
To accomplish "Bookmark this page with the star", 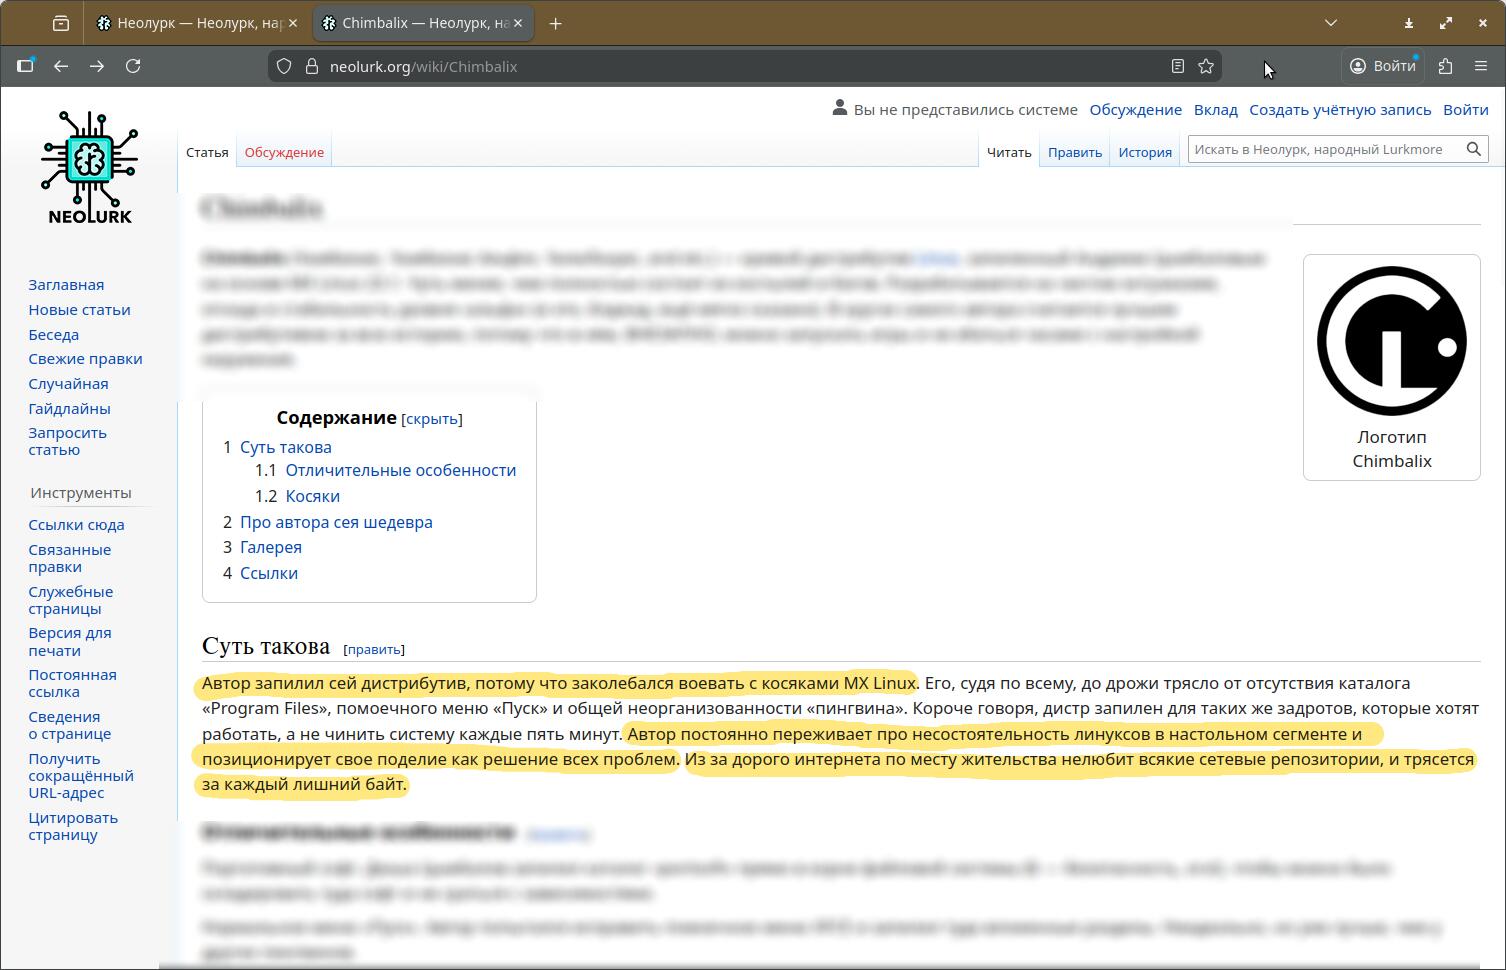I will tap(1206, 66).
